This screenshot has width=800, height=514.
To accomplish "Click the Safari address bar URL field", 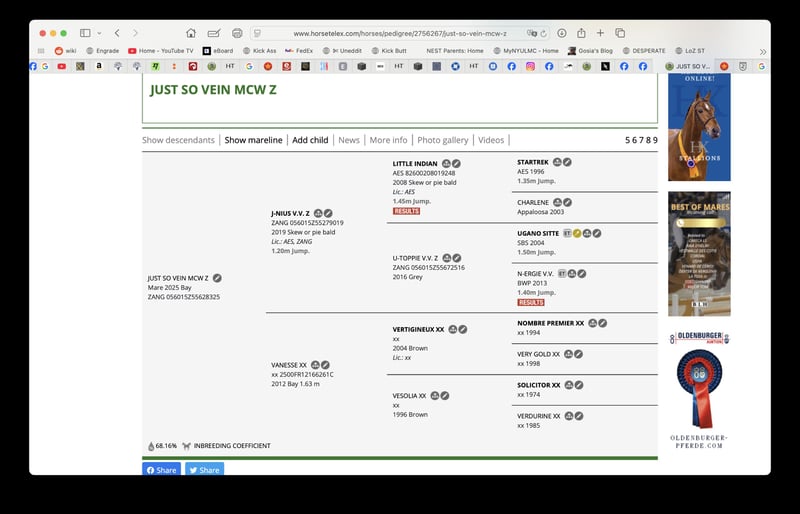I will [400, 33].
